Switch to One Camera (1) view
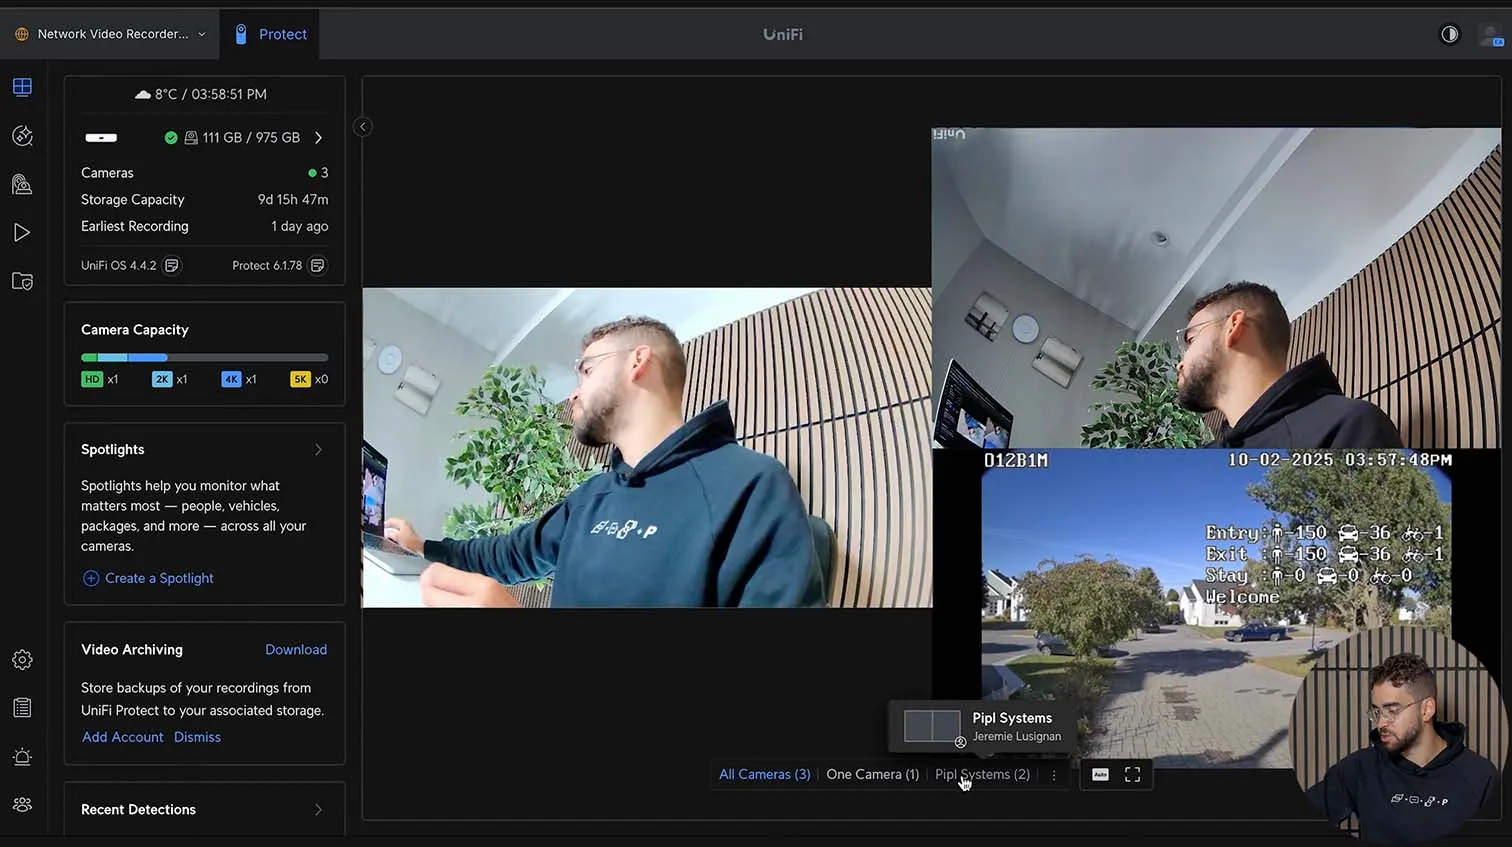 coord(872,775)
